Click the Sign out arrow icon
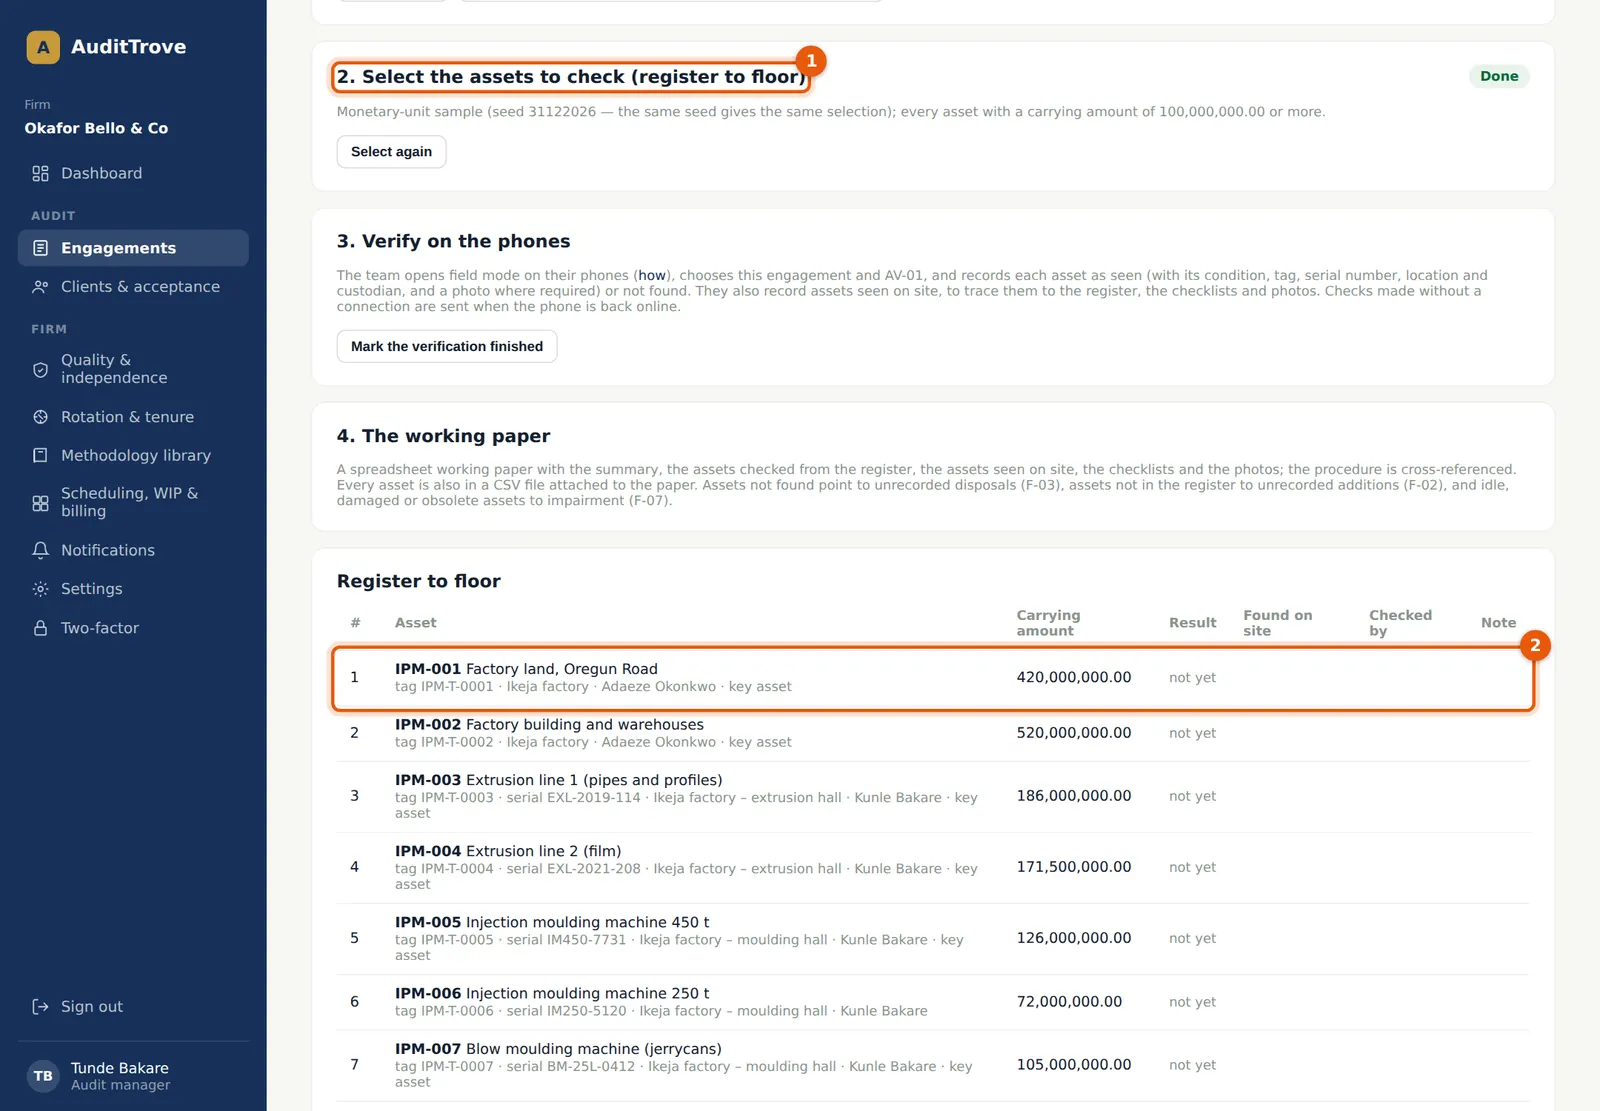The image size is (1600, 1111). pos(40,1007)
